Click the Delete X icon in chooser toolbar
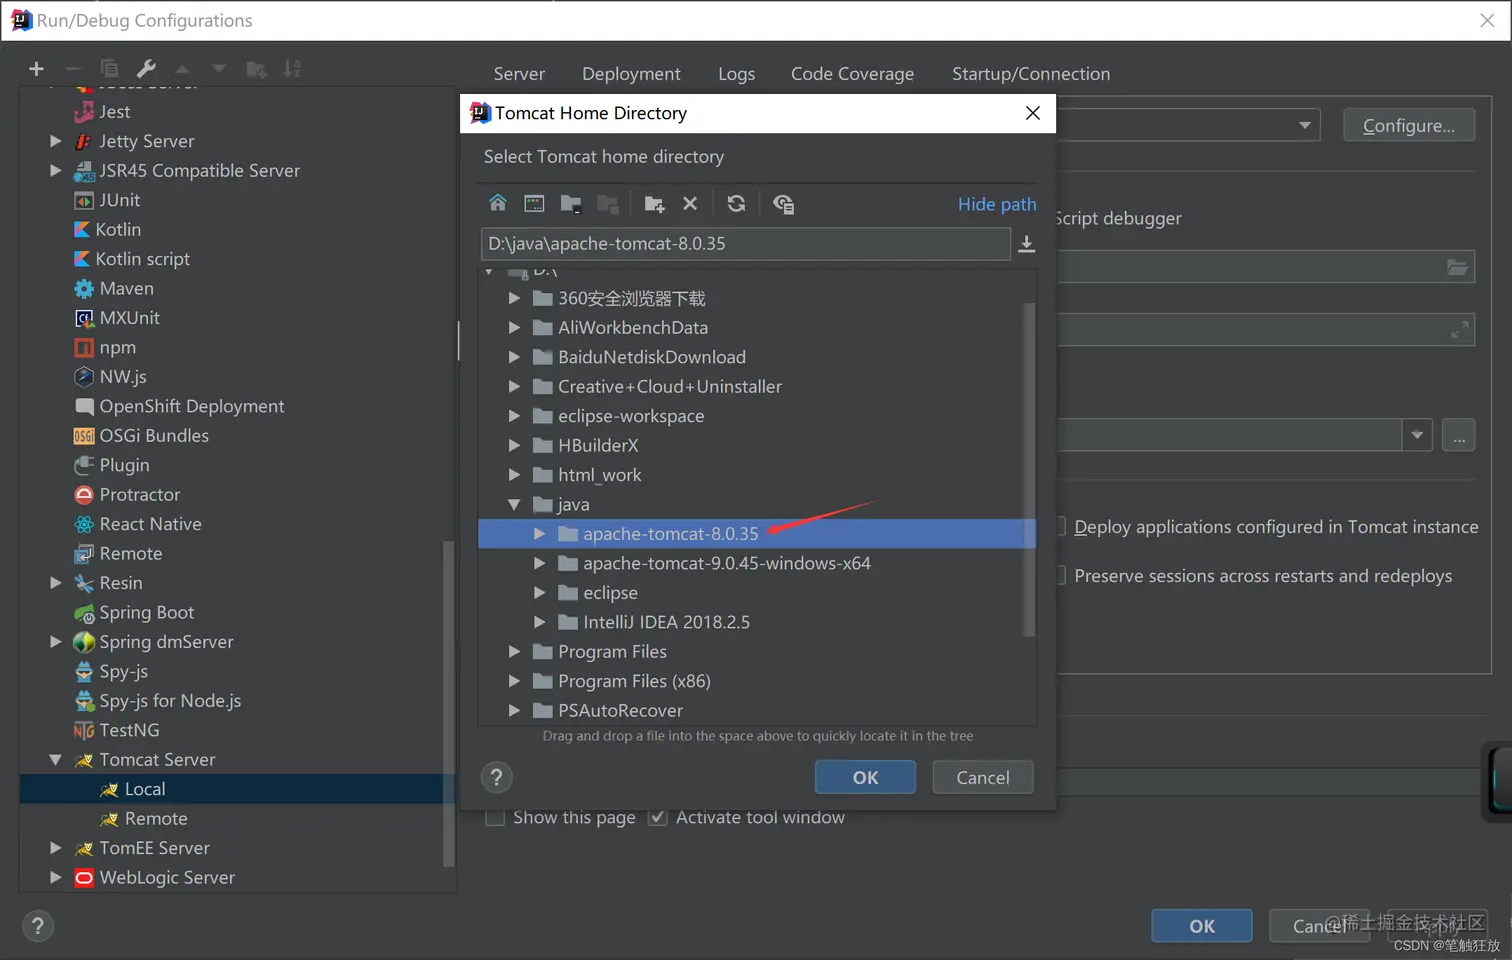1512x960 pixels. coord(690,204)
